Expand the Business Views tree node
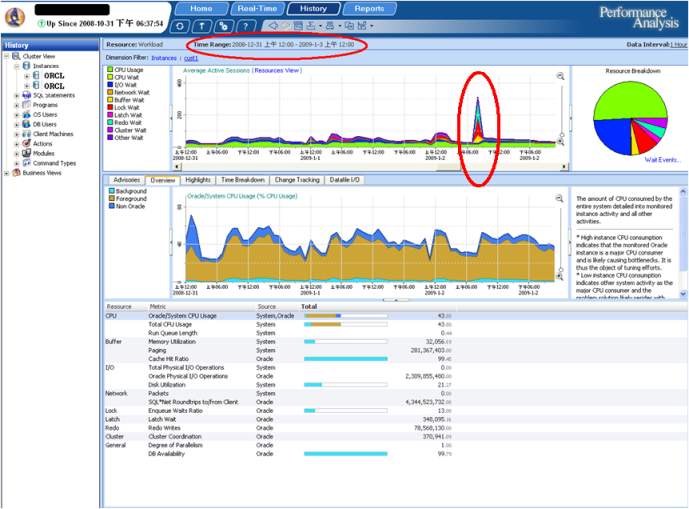Image resolution: width=689 pixels, height=509 pixels. click(6, 172)
